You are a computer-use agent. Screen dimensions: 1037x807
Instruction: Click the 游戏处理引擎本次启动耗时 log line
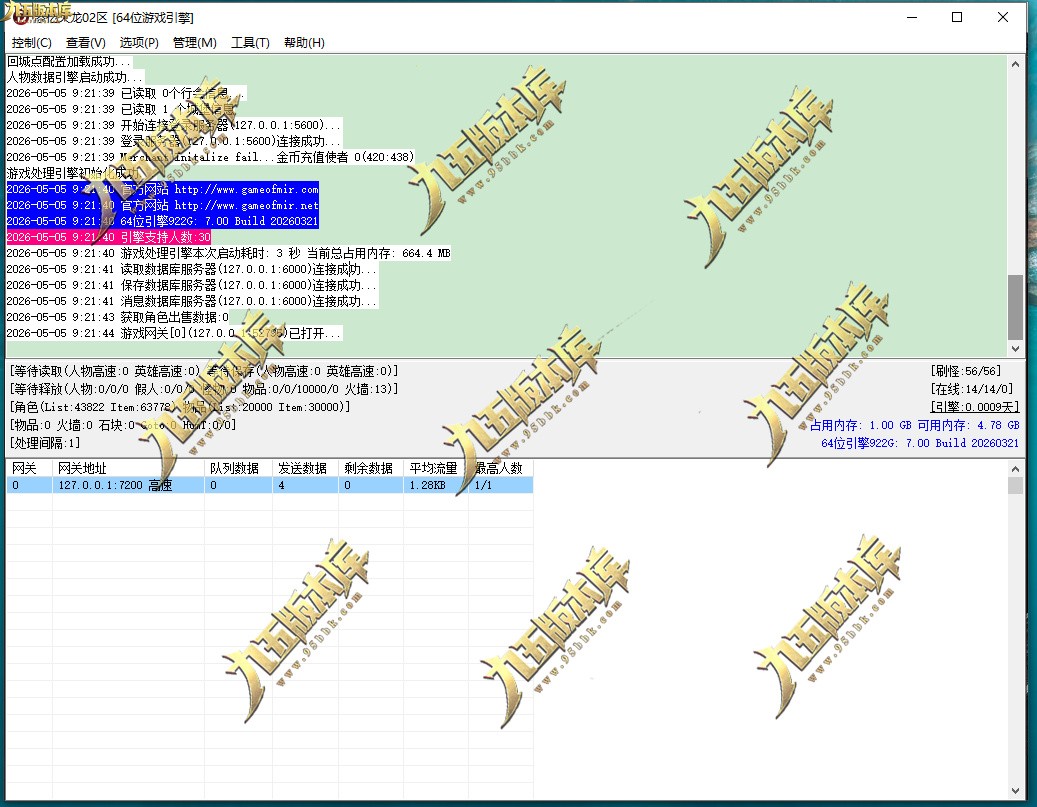pos(229,253)
